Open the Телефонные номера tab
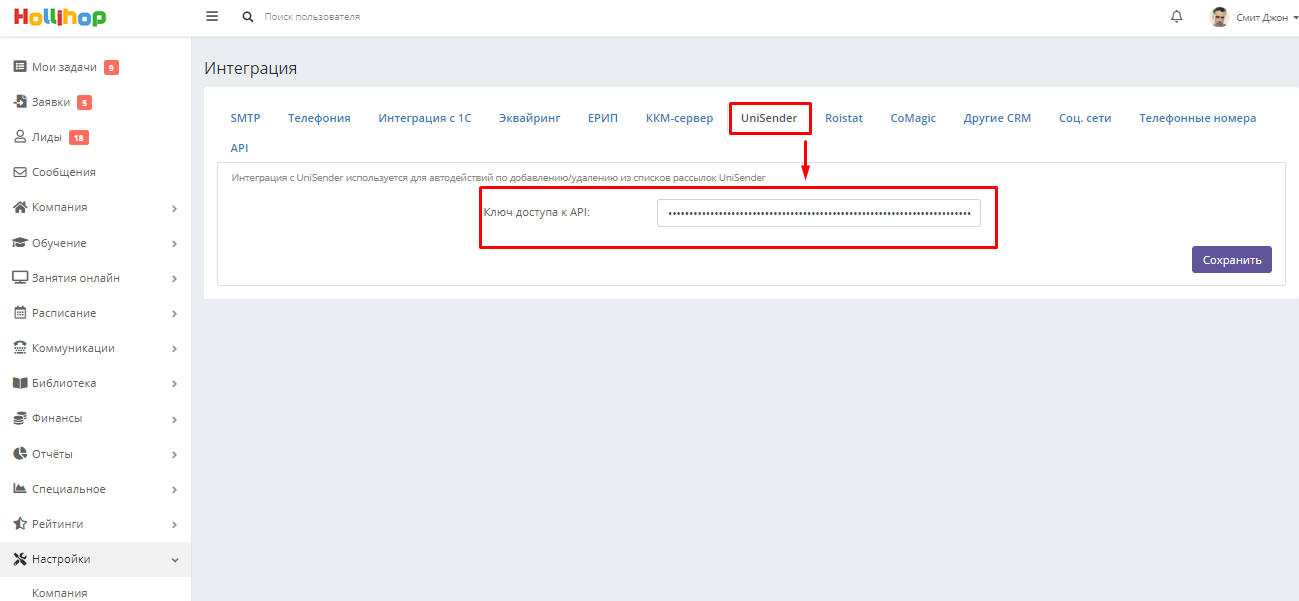 pos(1198,118)
